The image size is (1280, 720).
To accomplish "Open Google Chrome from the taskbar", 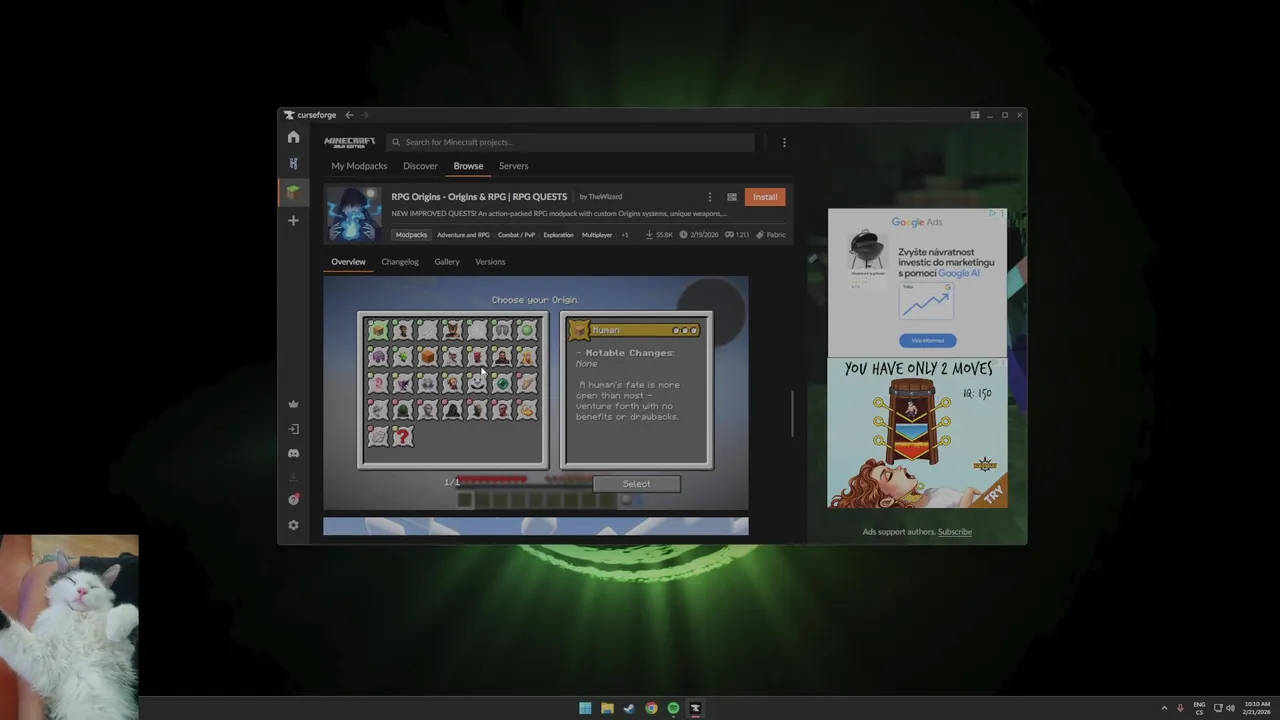I will pyautogui.click(x=651, y=708).
